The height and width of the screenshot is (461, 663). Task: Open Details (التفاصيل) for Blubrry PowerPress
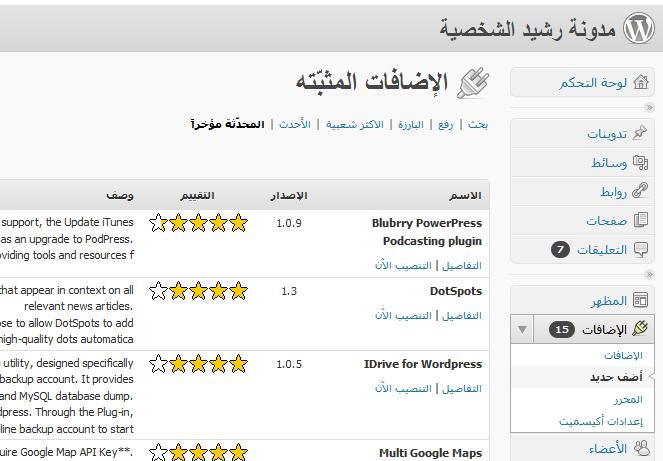(461, 265)
